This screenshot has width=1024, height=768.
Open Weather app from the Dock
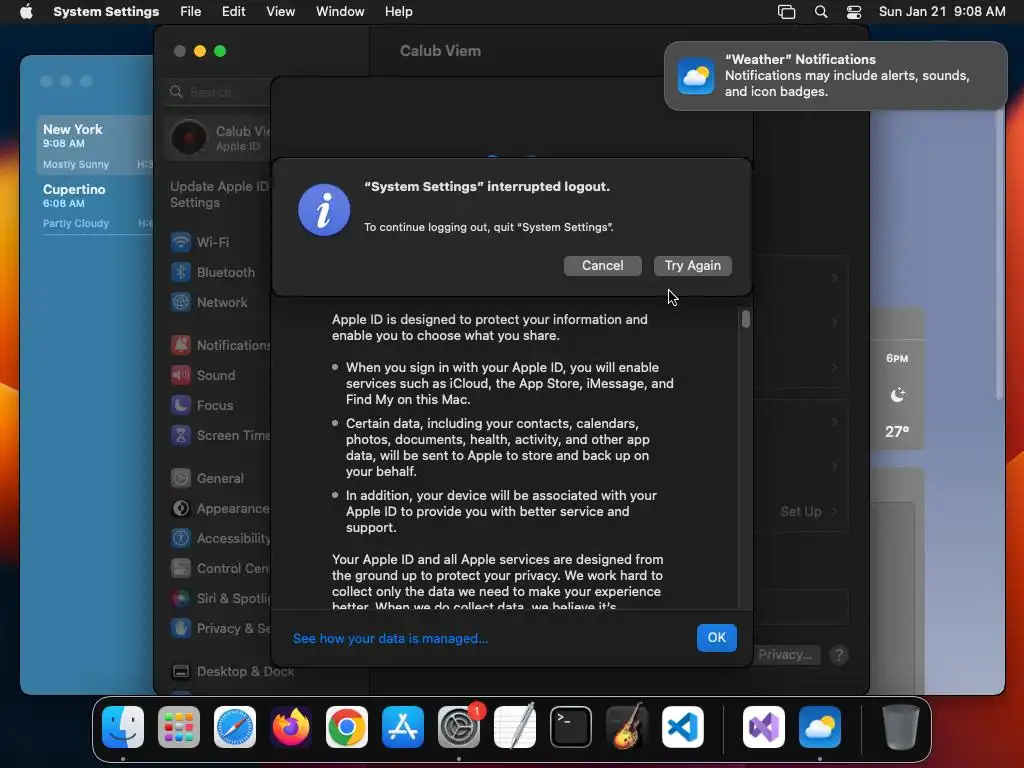click(820, 727)
